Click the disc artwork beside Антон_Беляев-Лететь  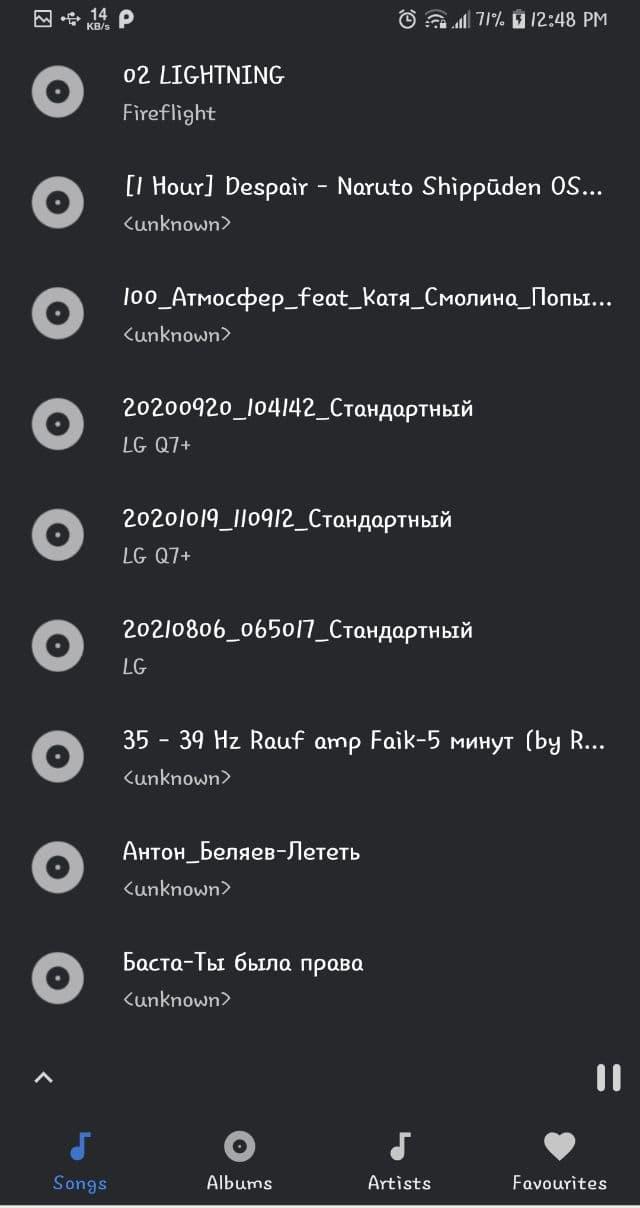point(57,870)
